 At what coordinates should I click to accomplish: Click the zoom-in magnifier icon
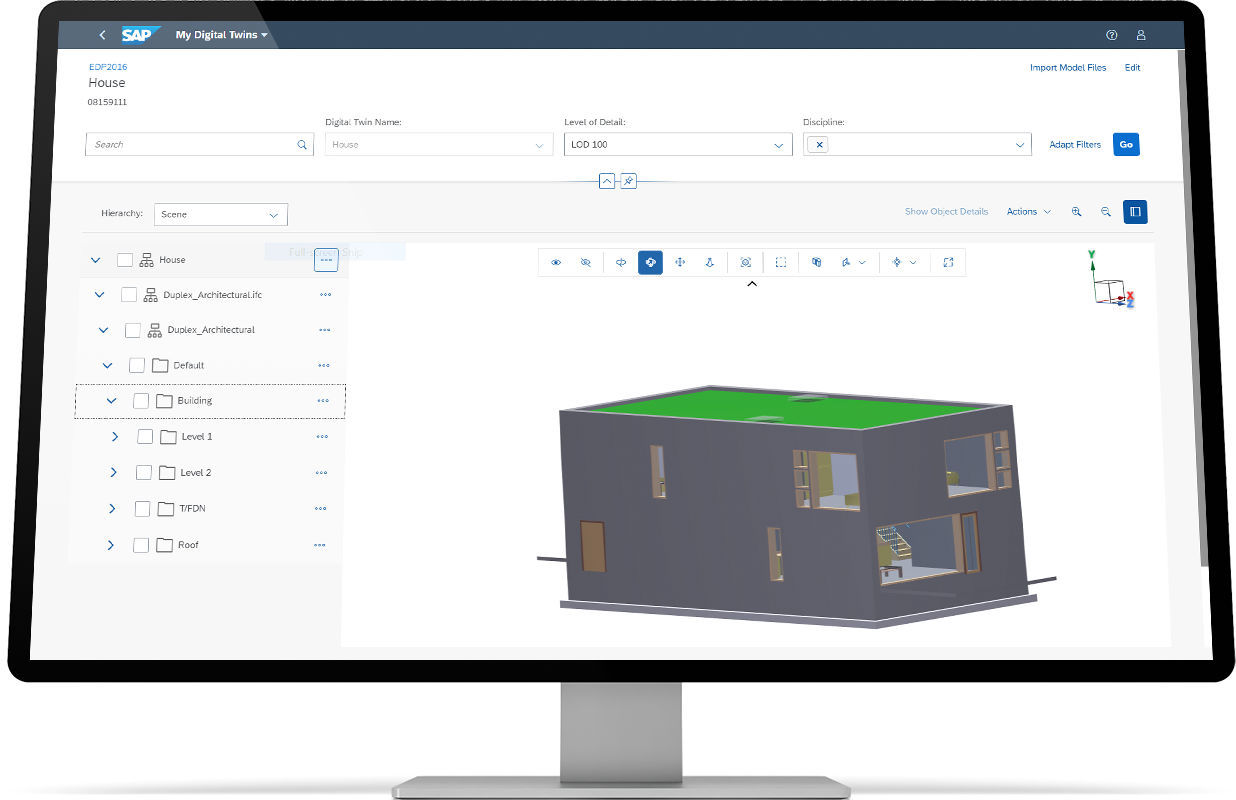(1077, 211)
